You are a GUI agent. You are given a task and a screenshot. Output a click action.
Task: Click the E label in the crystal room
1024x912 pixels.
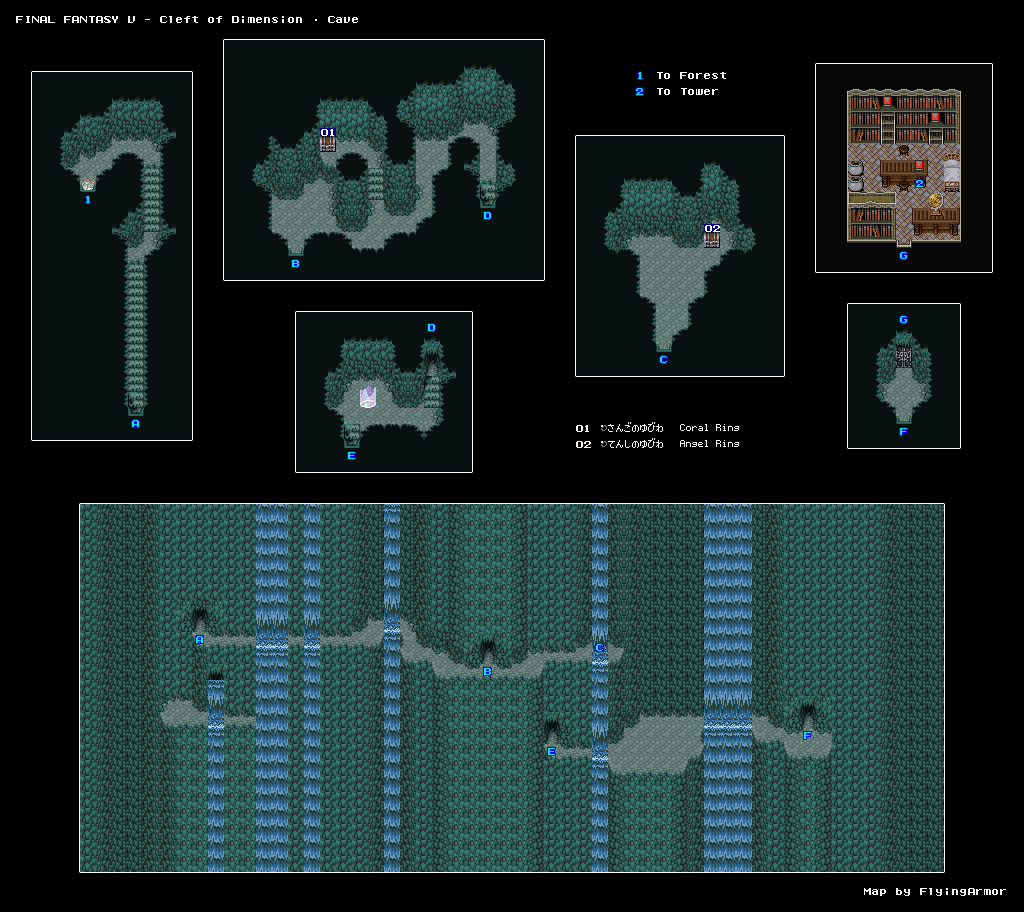point(351,455)
